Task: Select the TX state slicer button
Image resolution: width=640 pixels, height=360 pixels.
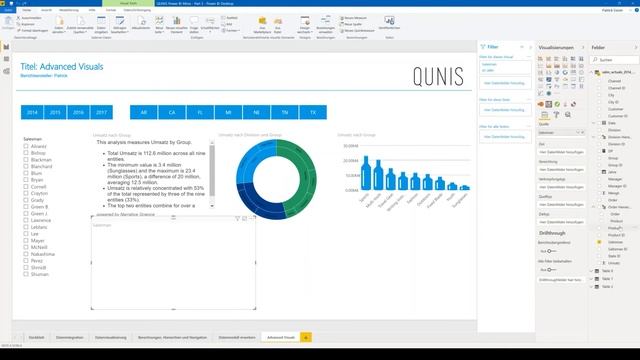Action: (x=313, y=112)
